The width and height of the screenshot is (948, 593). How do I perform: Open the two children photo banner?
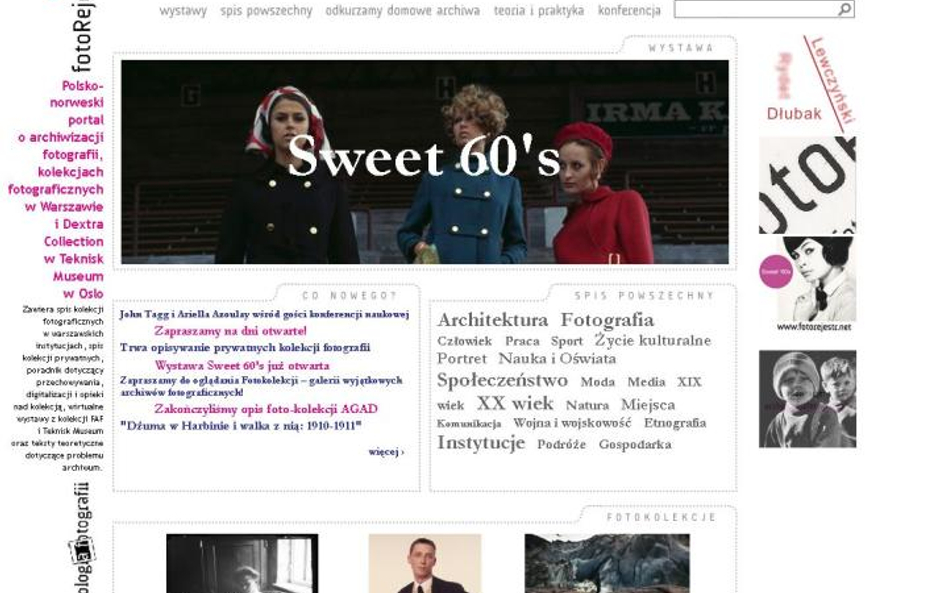pyautogui.click(x=808, y=399)
